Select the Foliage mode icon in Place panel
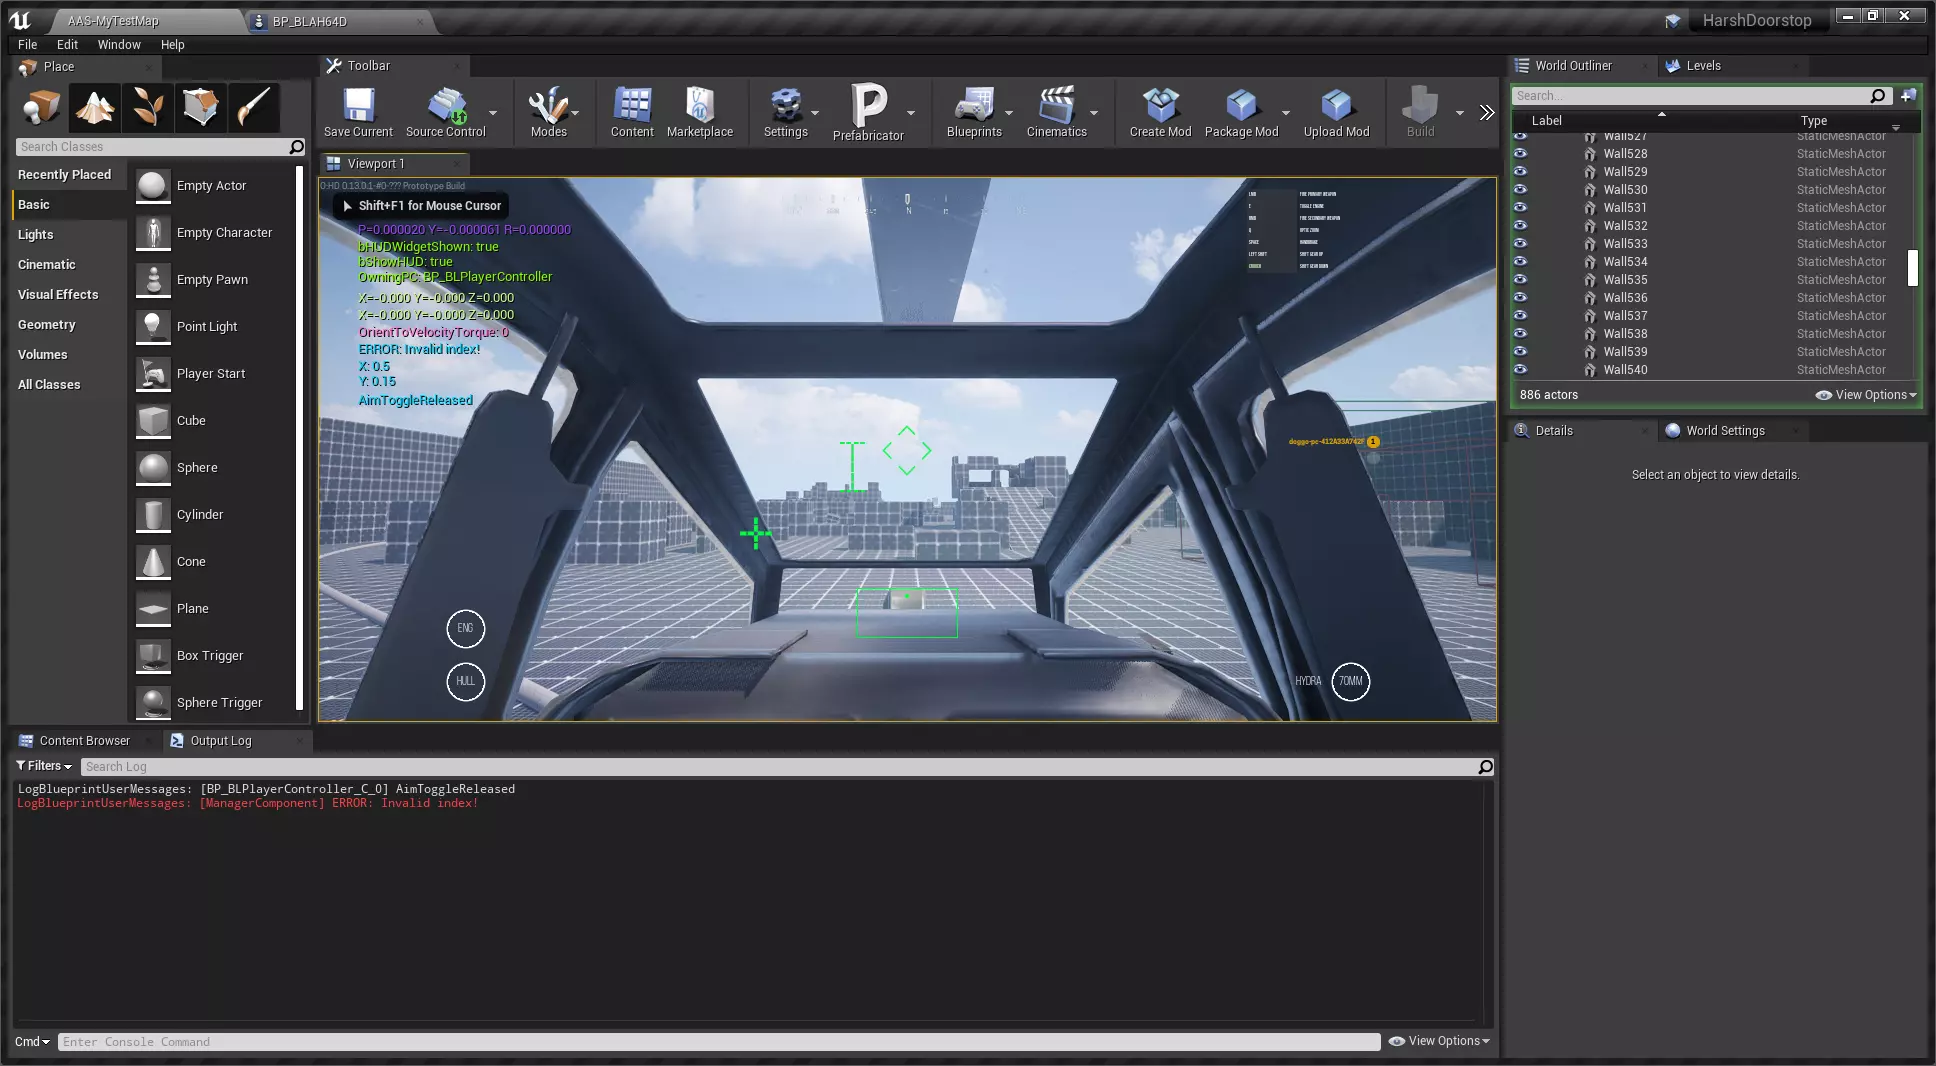Image resolution: width=1936 pixels, height=1066 pixels. [148, 107]
